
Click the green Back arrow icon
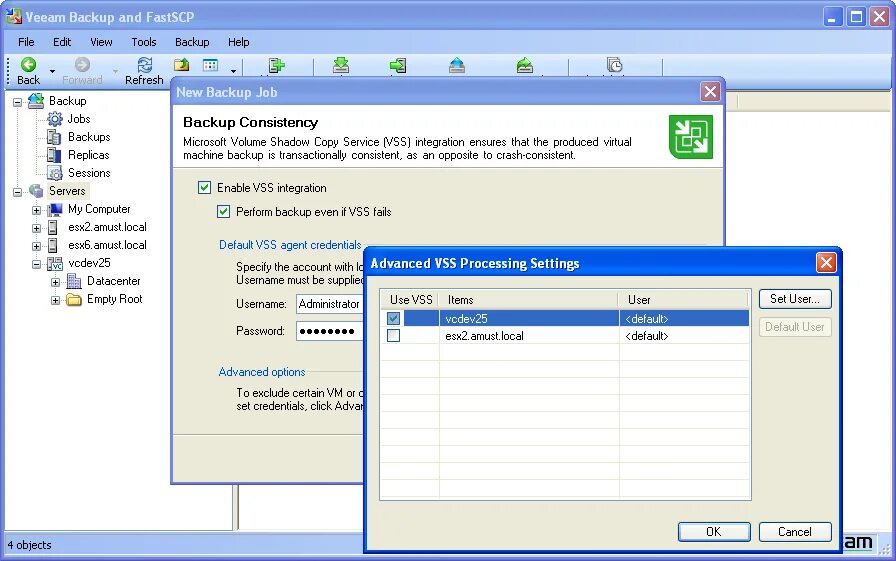pos(28,65)
